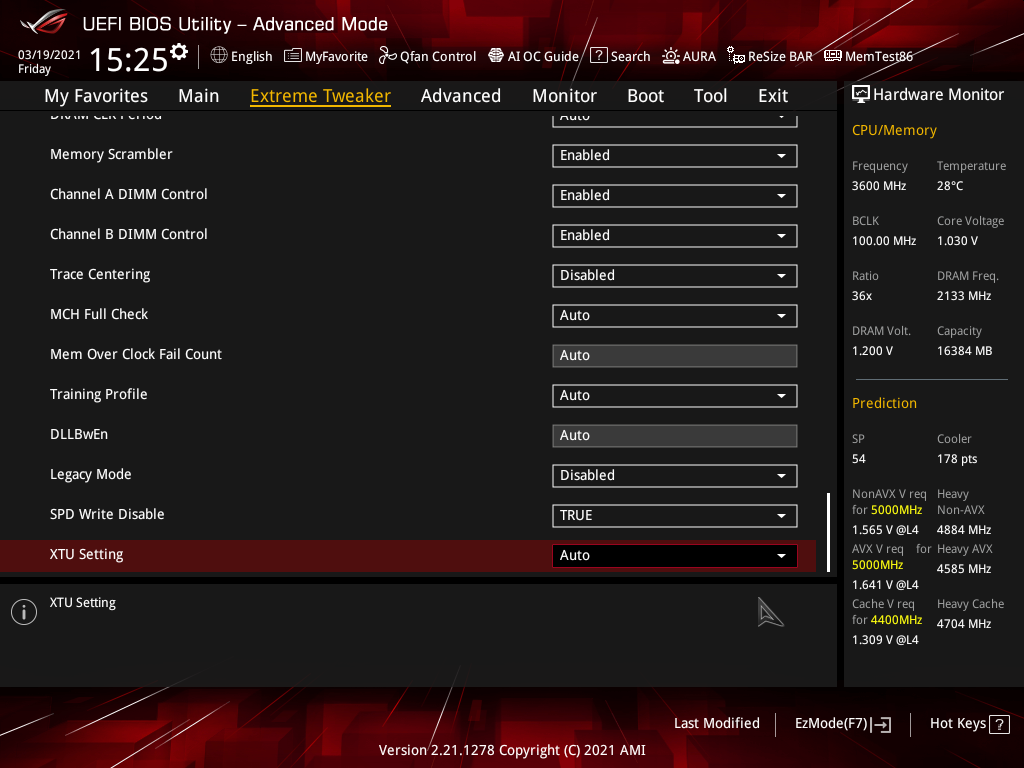Viewport: 1024px width, 768px height.
Task: Switch to Boot tab
Action: click(645, 95)
